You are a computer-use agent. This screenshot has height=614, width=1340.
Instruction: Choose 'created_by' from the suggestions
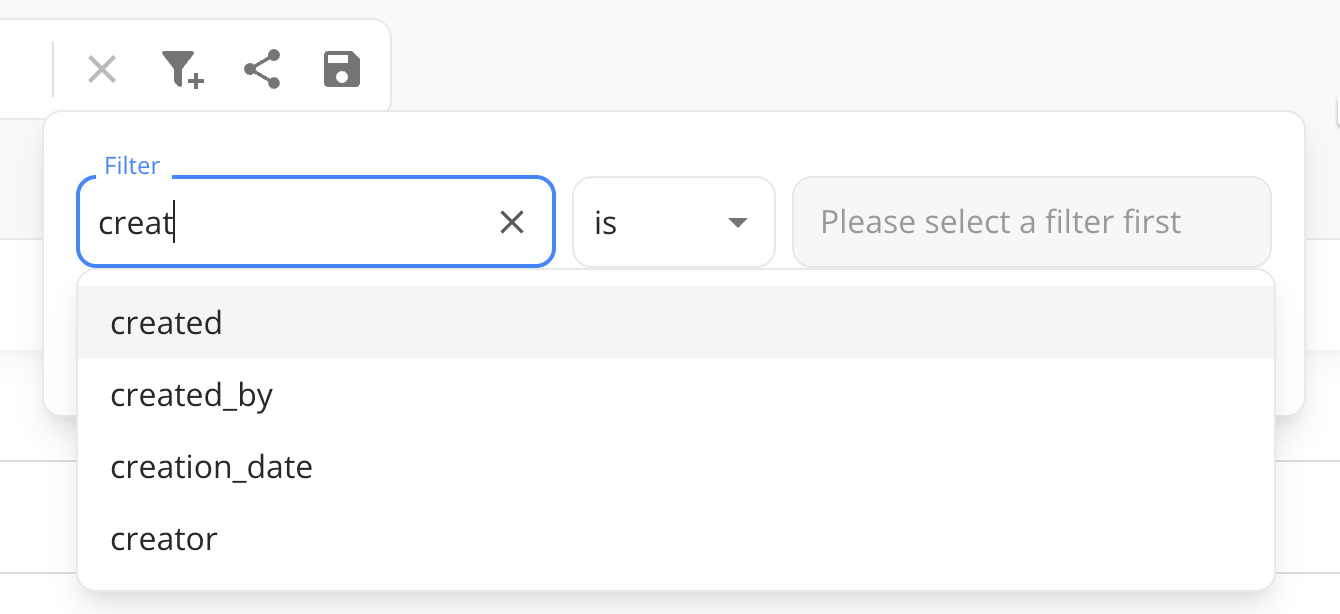[x=192, y=396]
